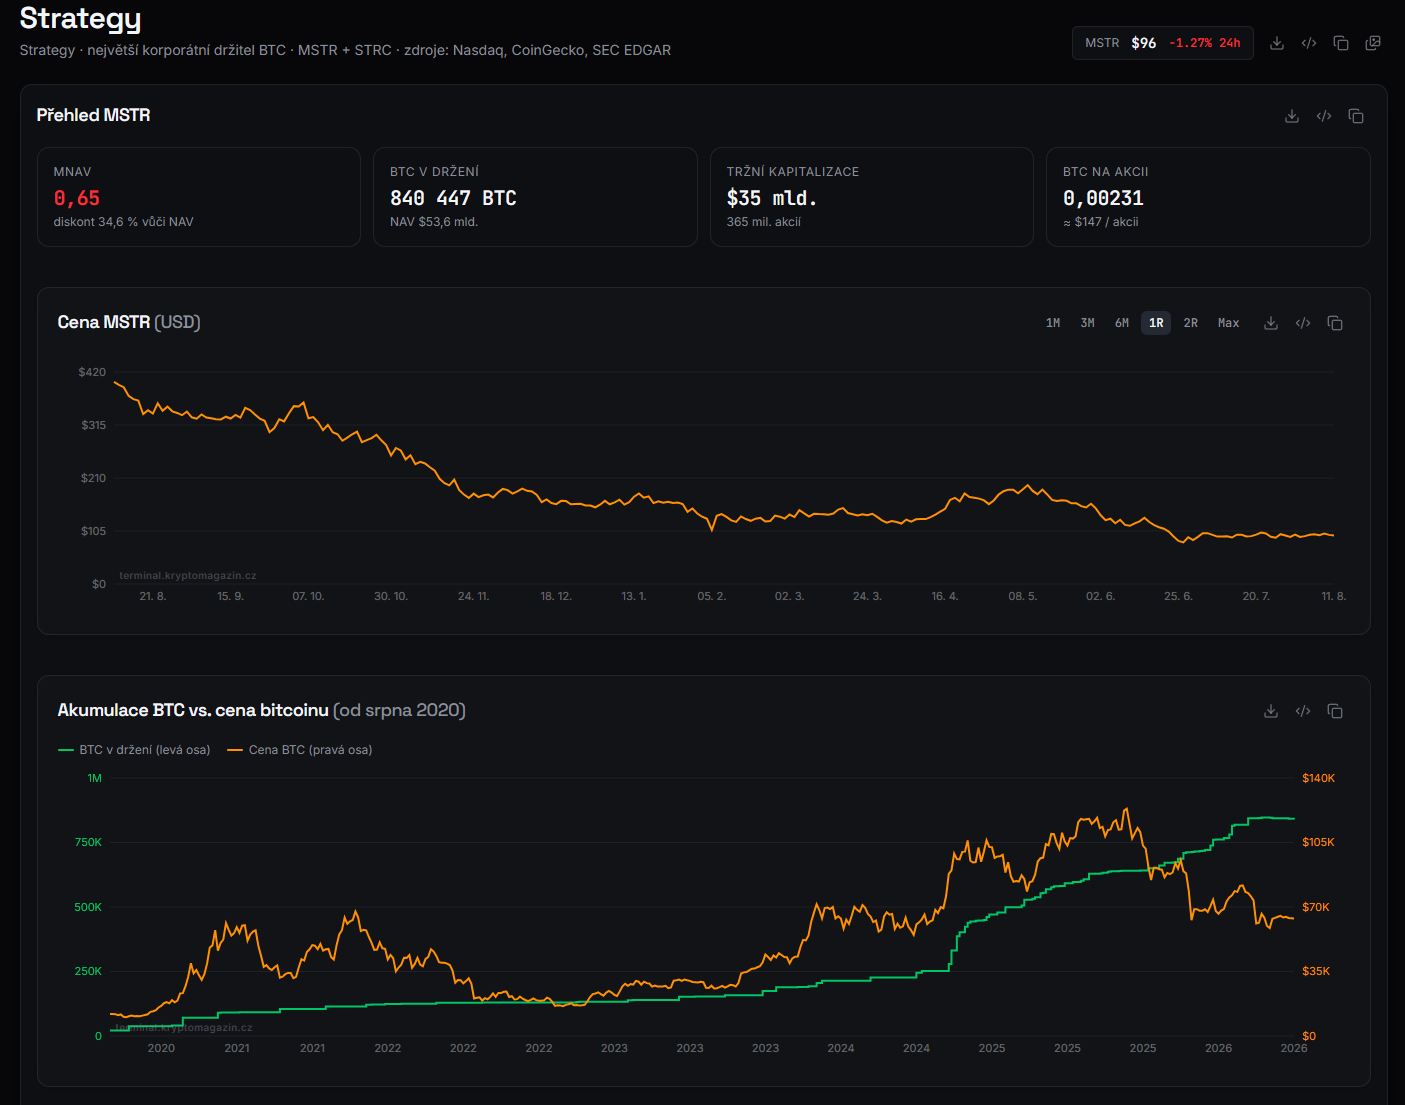Screen dimensions: 1405x1105
Task: Show Max range on Cena MSTR chart
Action: [1229, 323]
